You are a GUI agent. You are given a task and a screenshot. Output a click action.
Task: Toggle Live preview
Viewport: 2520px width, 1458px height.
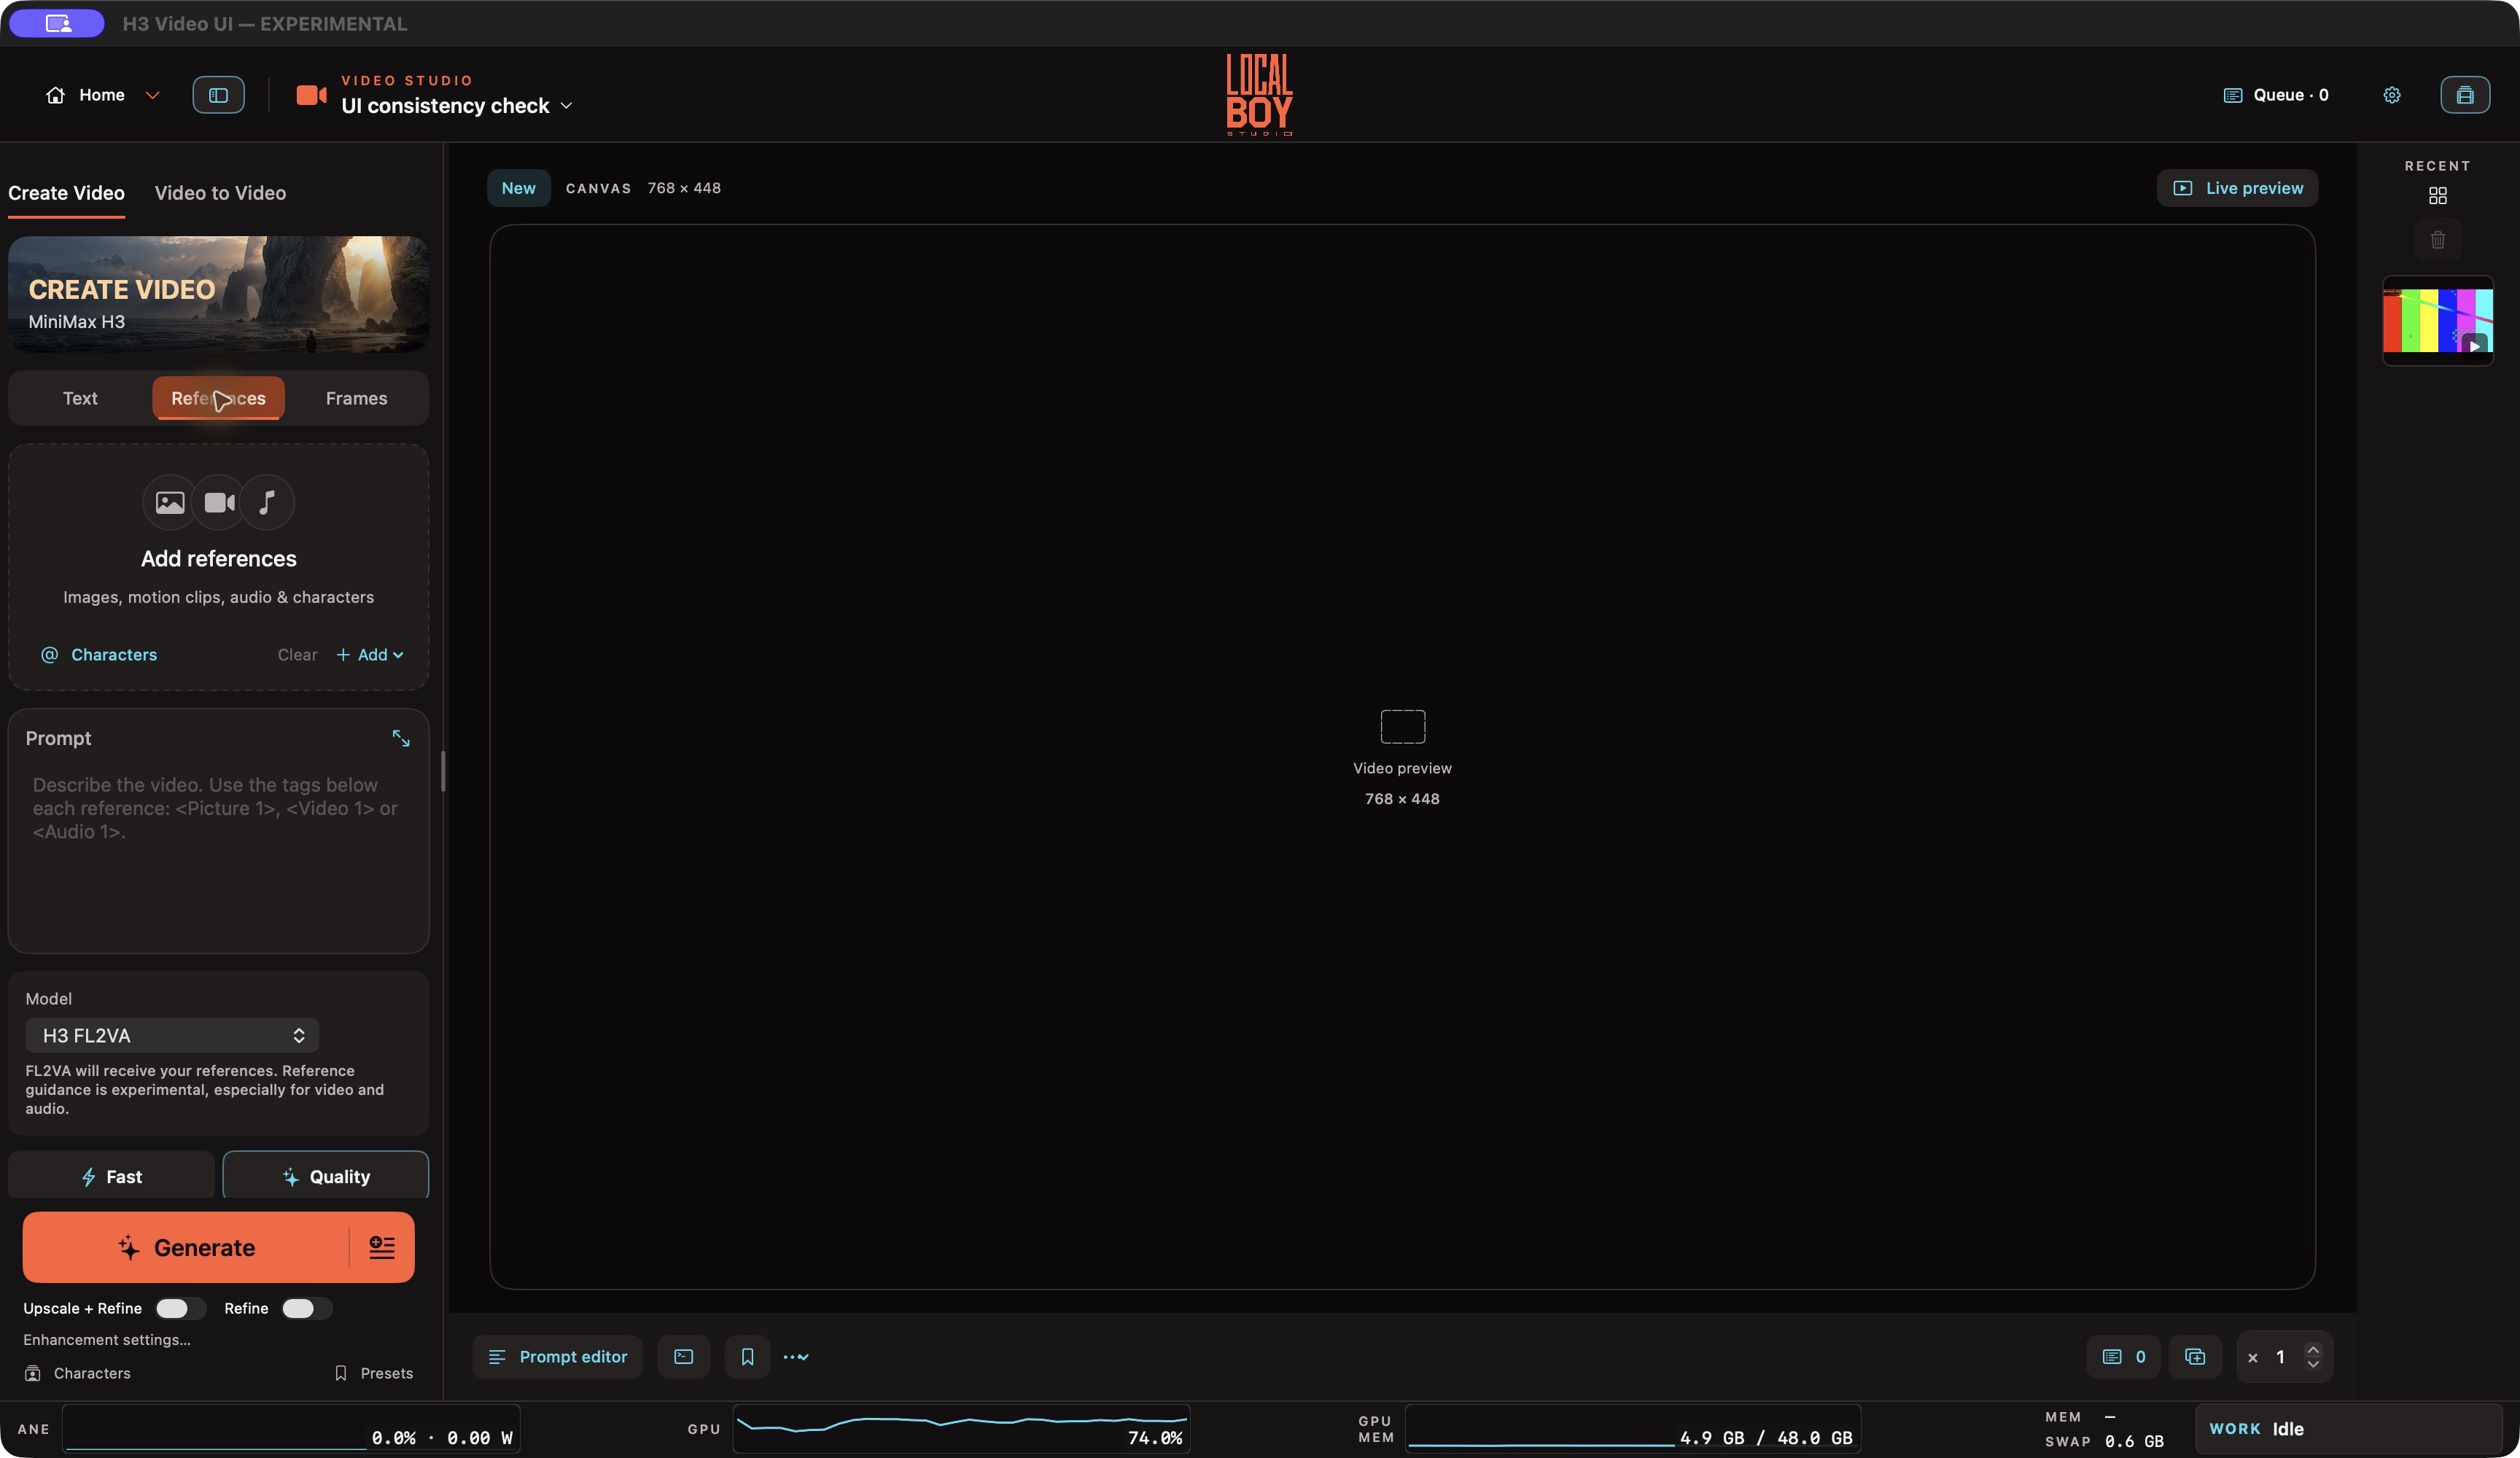[x=2237, y=188]
